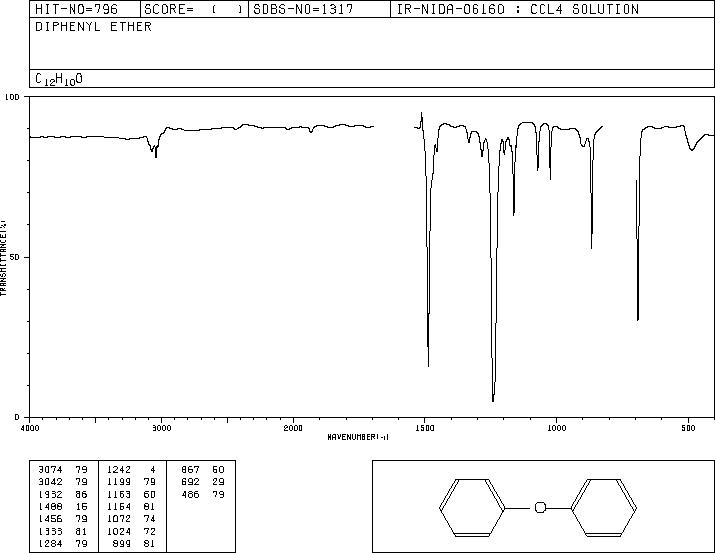Image resolution: width=715 pixels, height=553 pixels.
Task: Click transmittance value 72 beside 1024
Action: [150, 532]
